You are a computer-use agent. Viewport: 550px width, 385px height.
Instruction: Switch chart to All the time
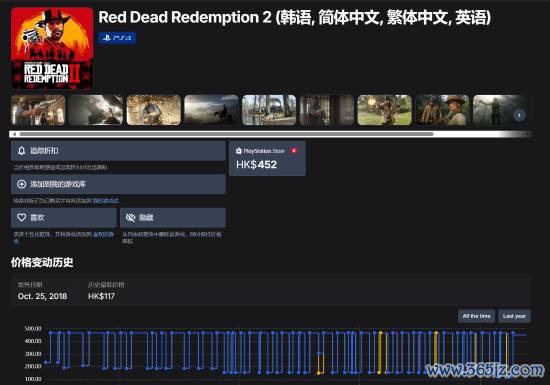(476, 316)
